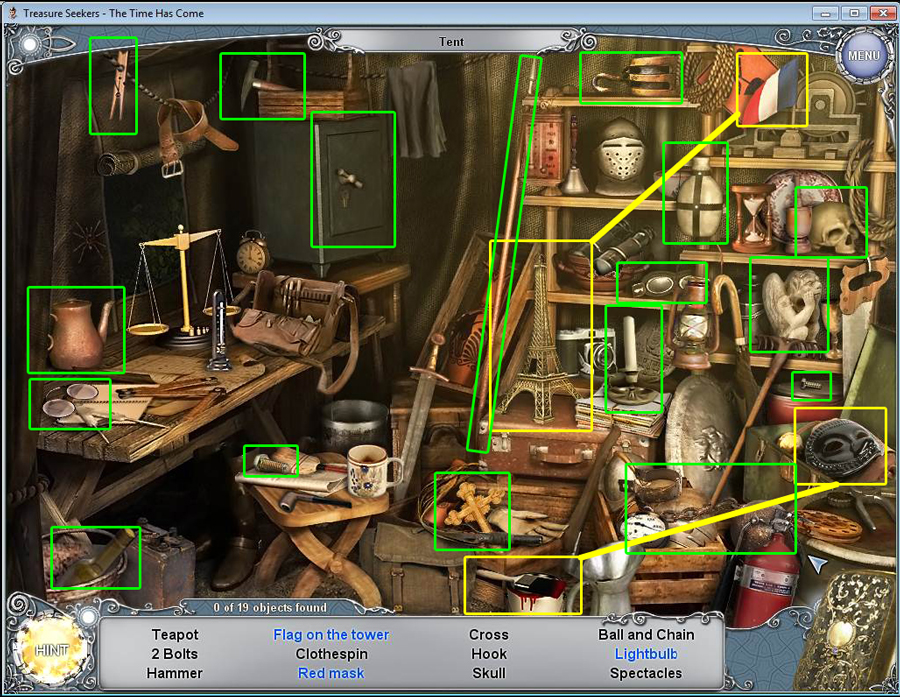Click 'Red mask' in the object list
The image size is (900, 697).
pyautogui.click(x=331, y=673)
